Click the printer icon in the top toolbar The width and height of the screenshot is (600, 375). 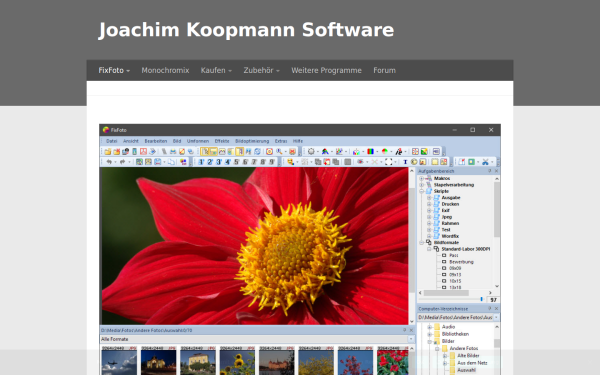coord(173,152)
